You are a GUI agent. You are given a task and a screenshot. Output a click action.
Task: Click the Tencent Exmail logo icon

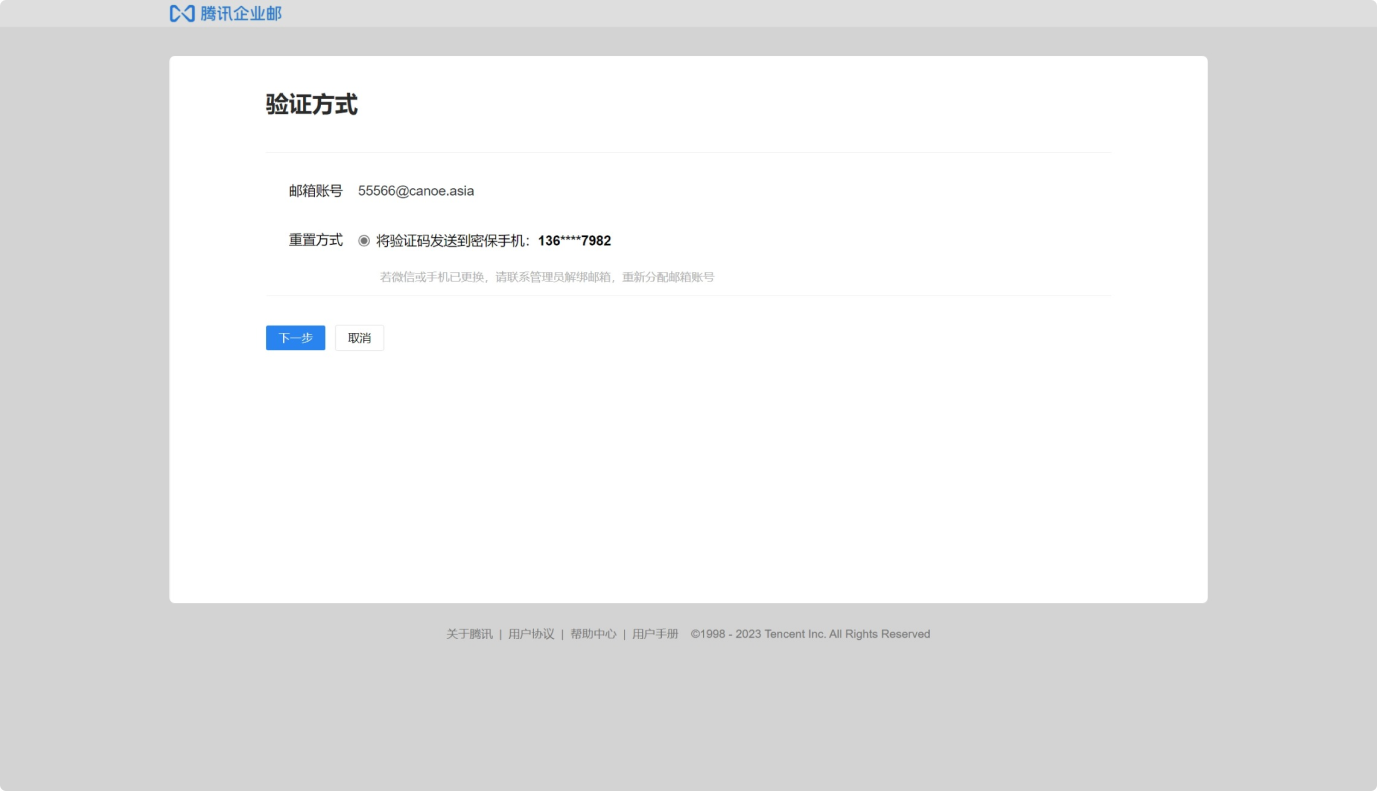click(181, 13)
